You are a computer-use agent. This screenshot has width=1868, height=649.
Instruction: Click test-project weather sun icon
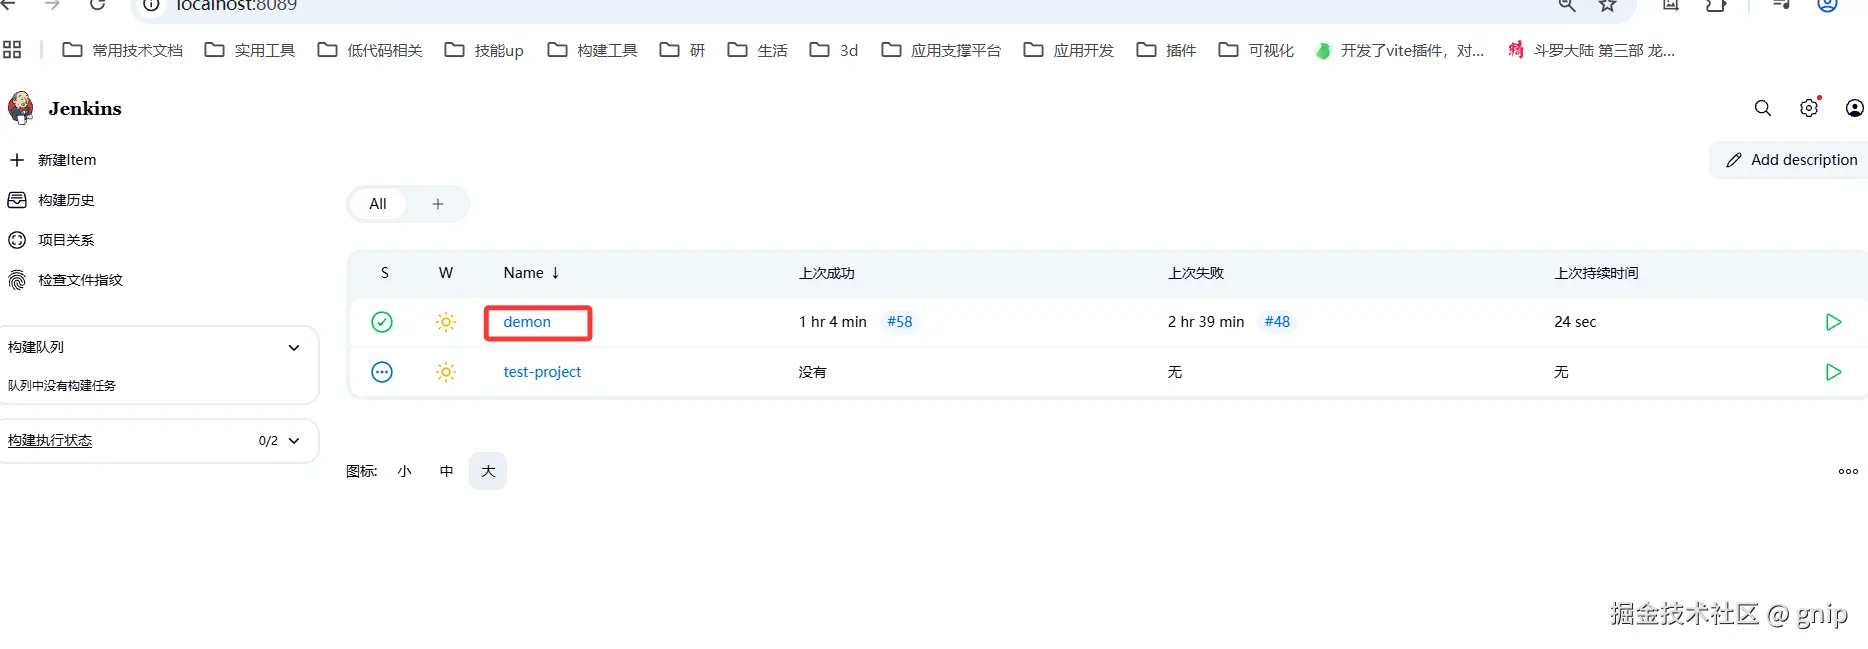coord(446,372)
